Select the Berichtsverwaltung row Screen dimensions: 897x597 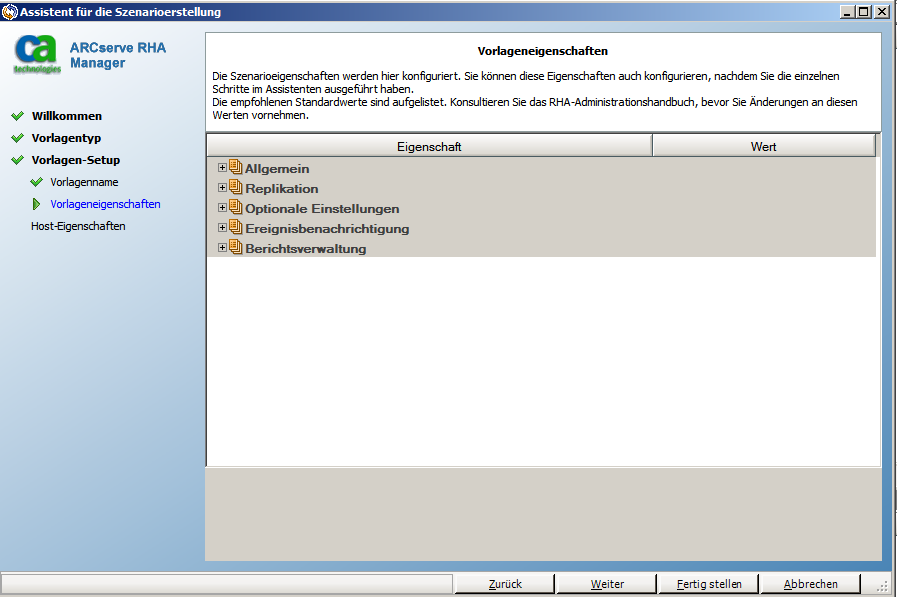coord(541,248)
